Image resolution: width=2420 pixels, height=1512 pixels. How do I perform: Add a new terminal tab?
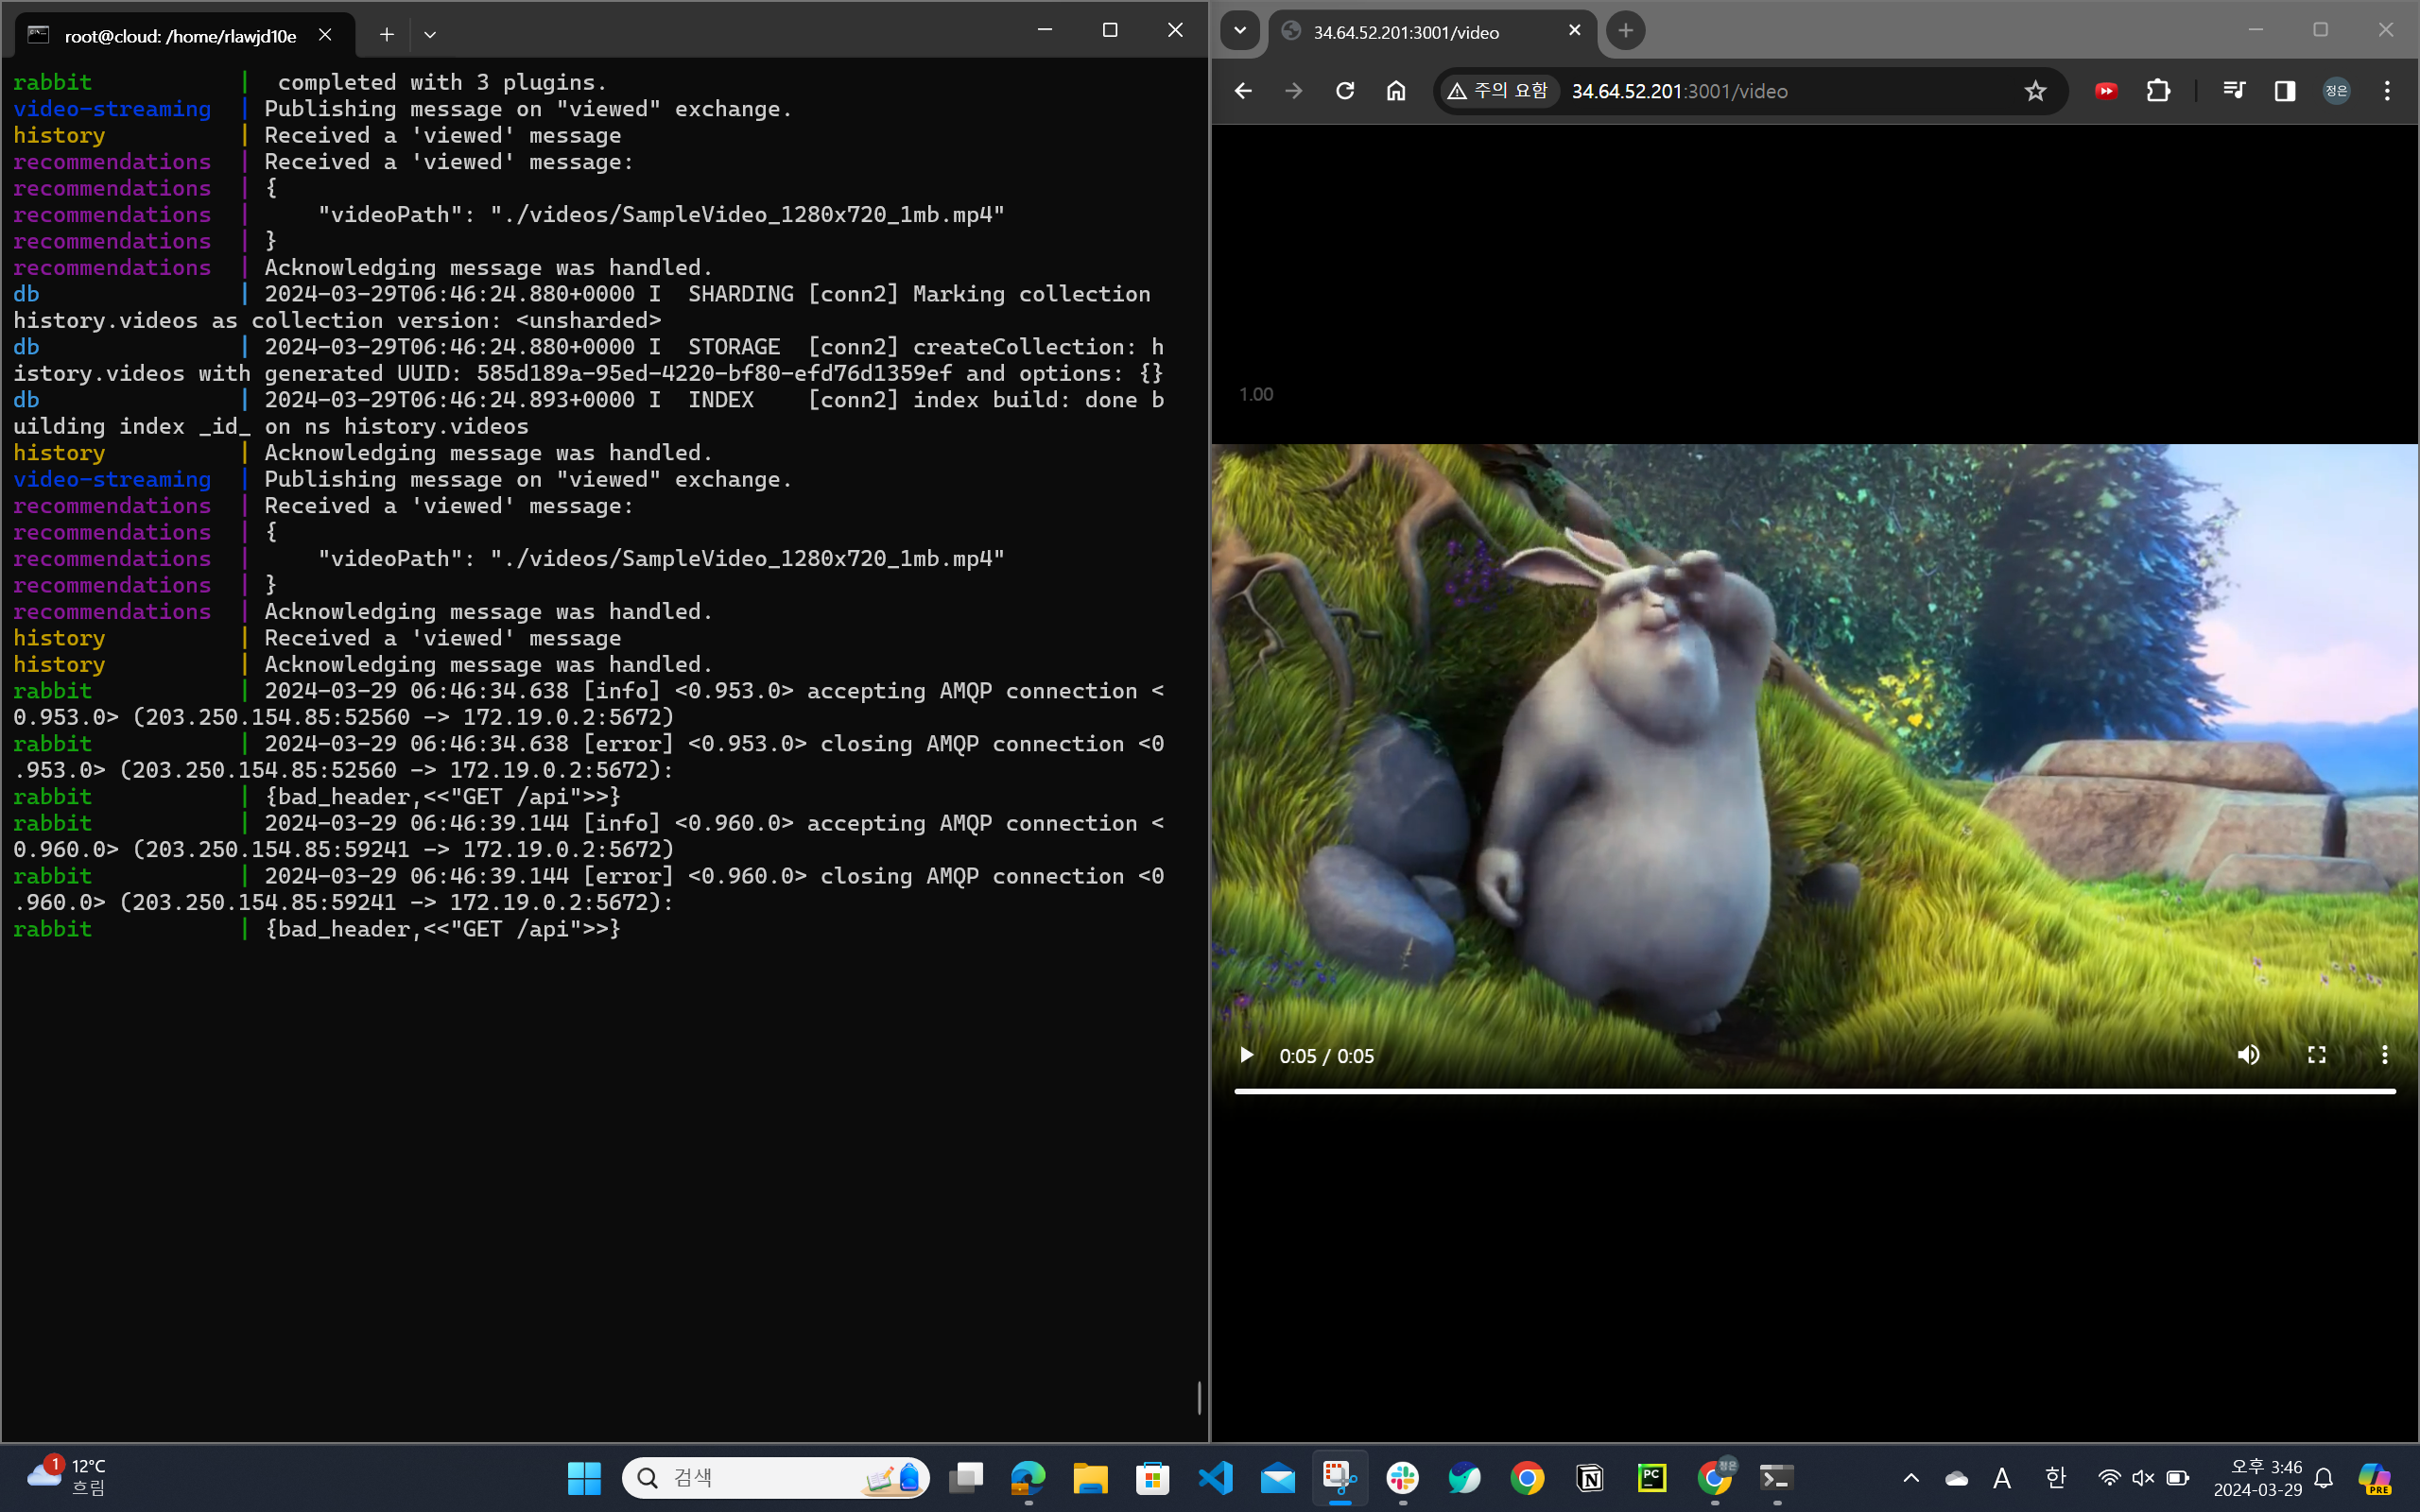click(386, 35)
